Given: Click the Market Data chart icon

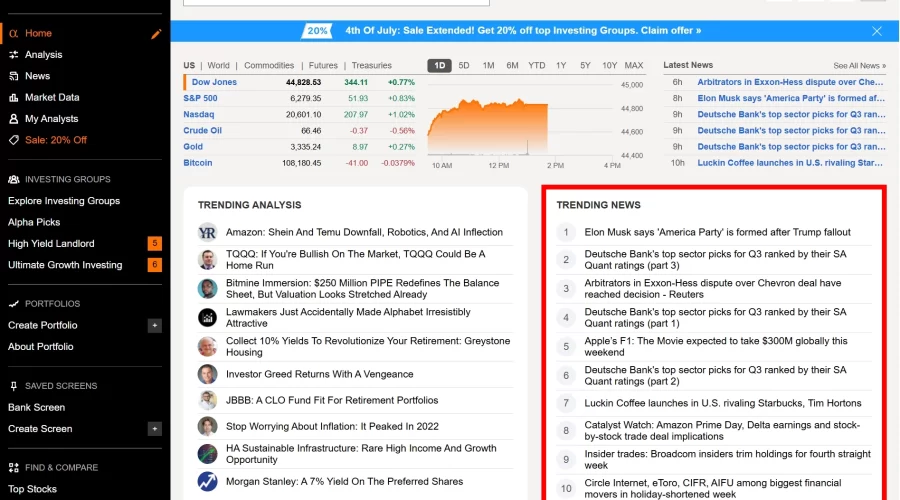Looking at the screenshot, I should (14, 98).
